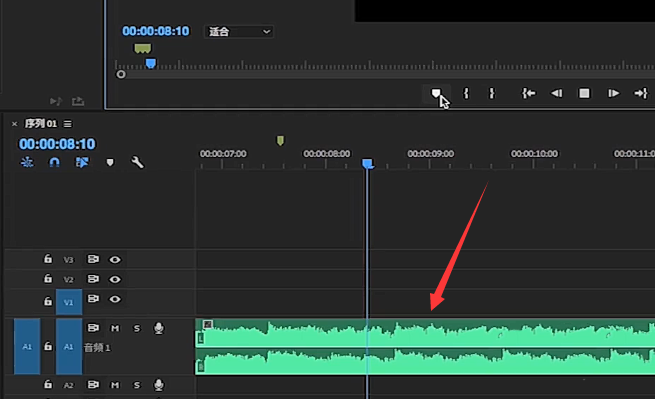The width and height of the screenshot is (655, 399).
Task: Toggle the Snap magnet icon
Action: point(54,162)
